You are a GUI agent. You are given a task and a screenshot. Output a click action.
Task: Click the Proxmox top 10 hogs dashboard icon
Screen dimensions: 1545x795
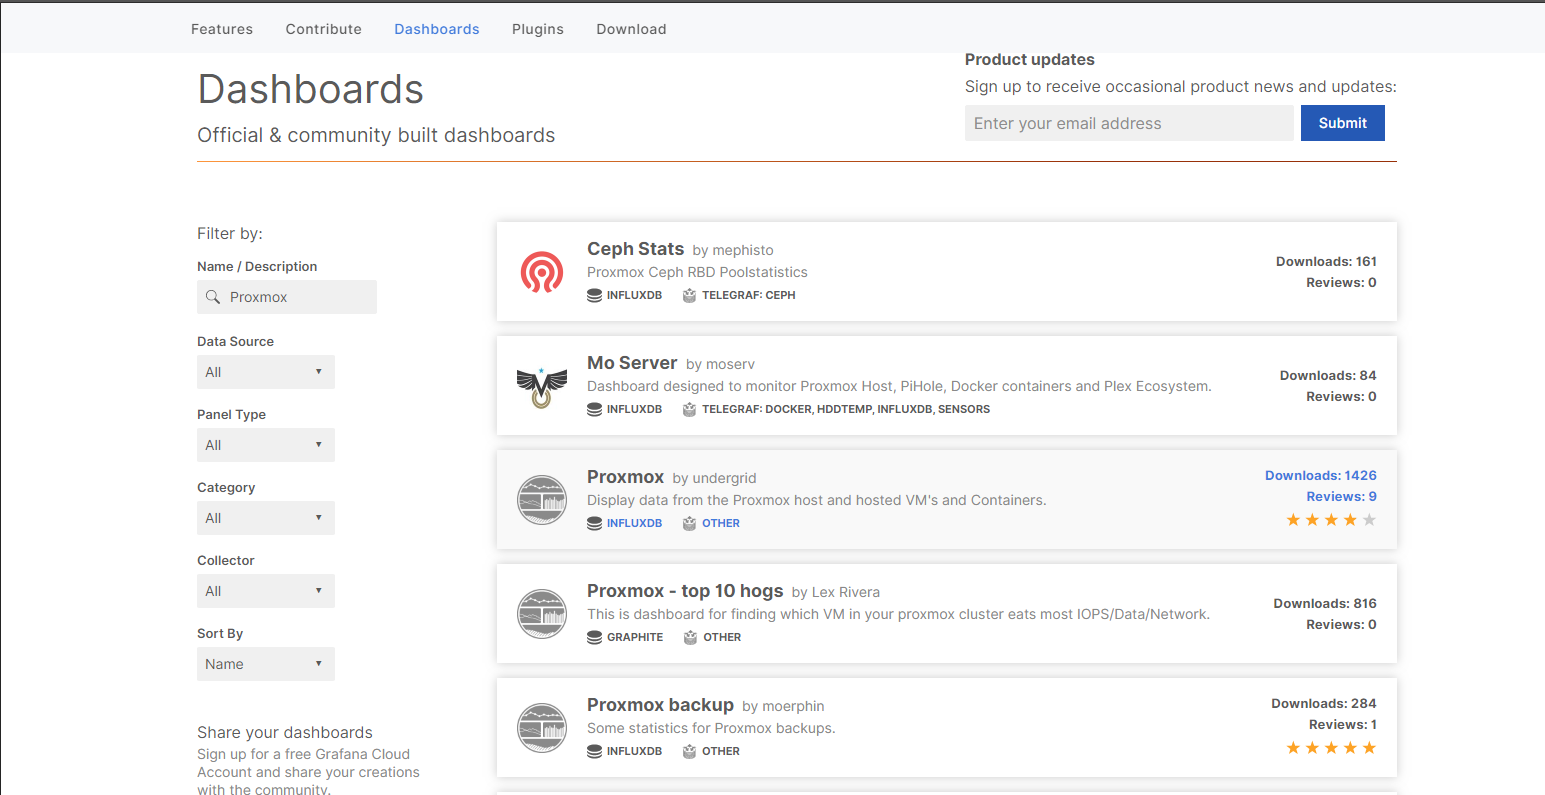(x=542, y=614)
